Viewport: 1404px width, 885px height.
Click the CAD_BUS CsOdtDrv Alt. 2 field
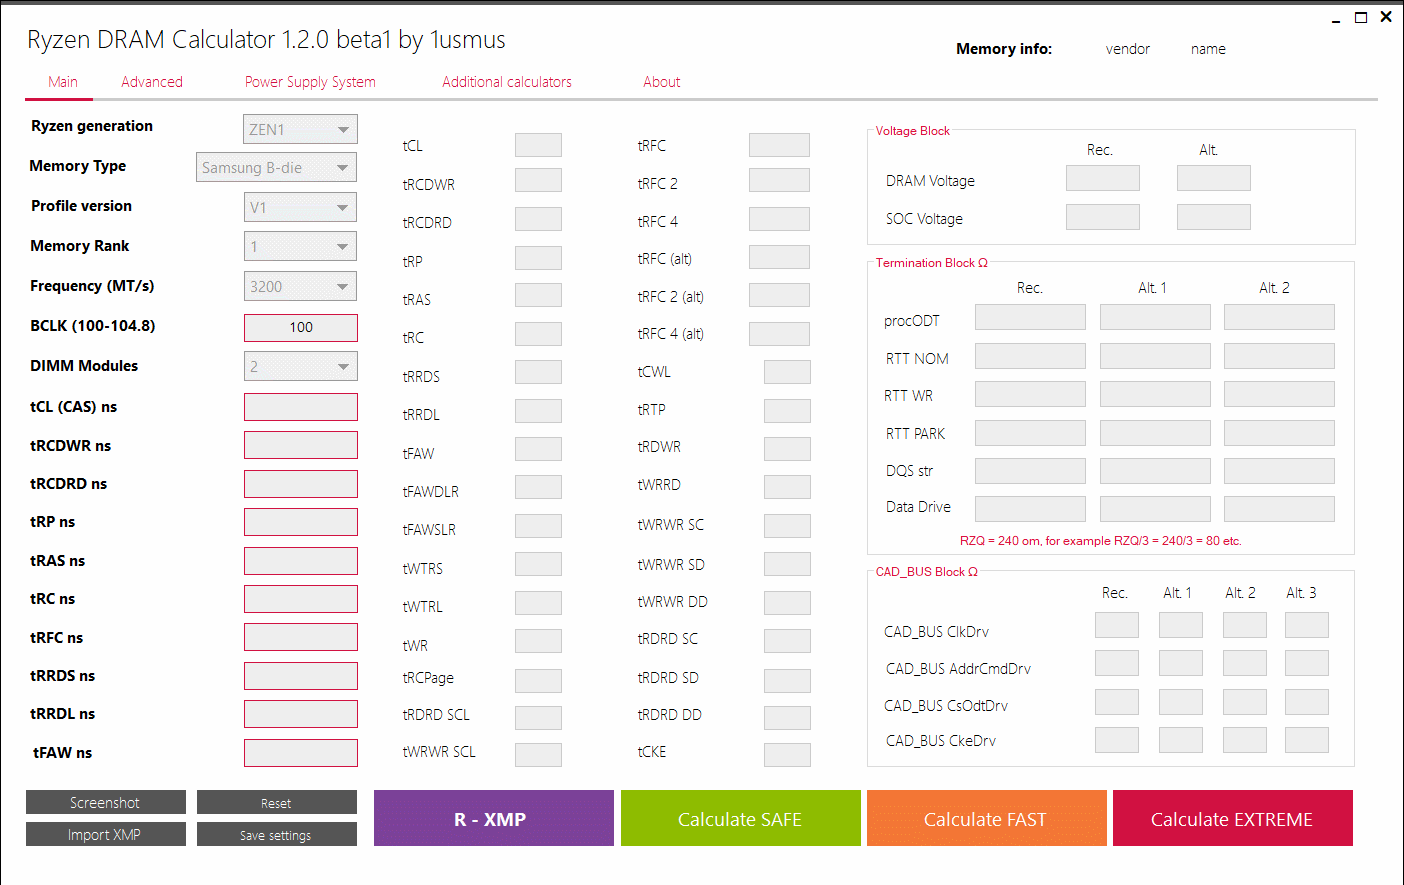(x=1245, y=702)
